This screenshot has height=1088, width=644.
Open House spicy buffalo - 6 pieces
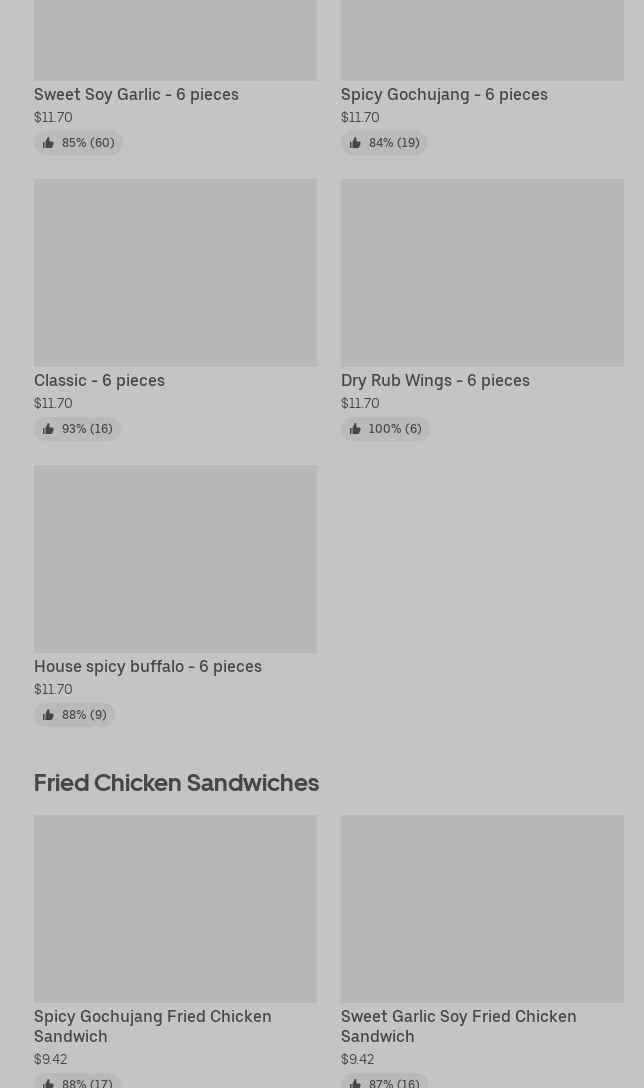(x=148, y=666)
